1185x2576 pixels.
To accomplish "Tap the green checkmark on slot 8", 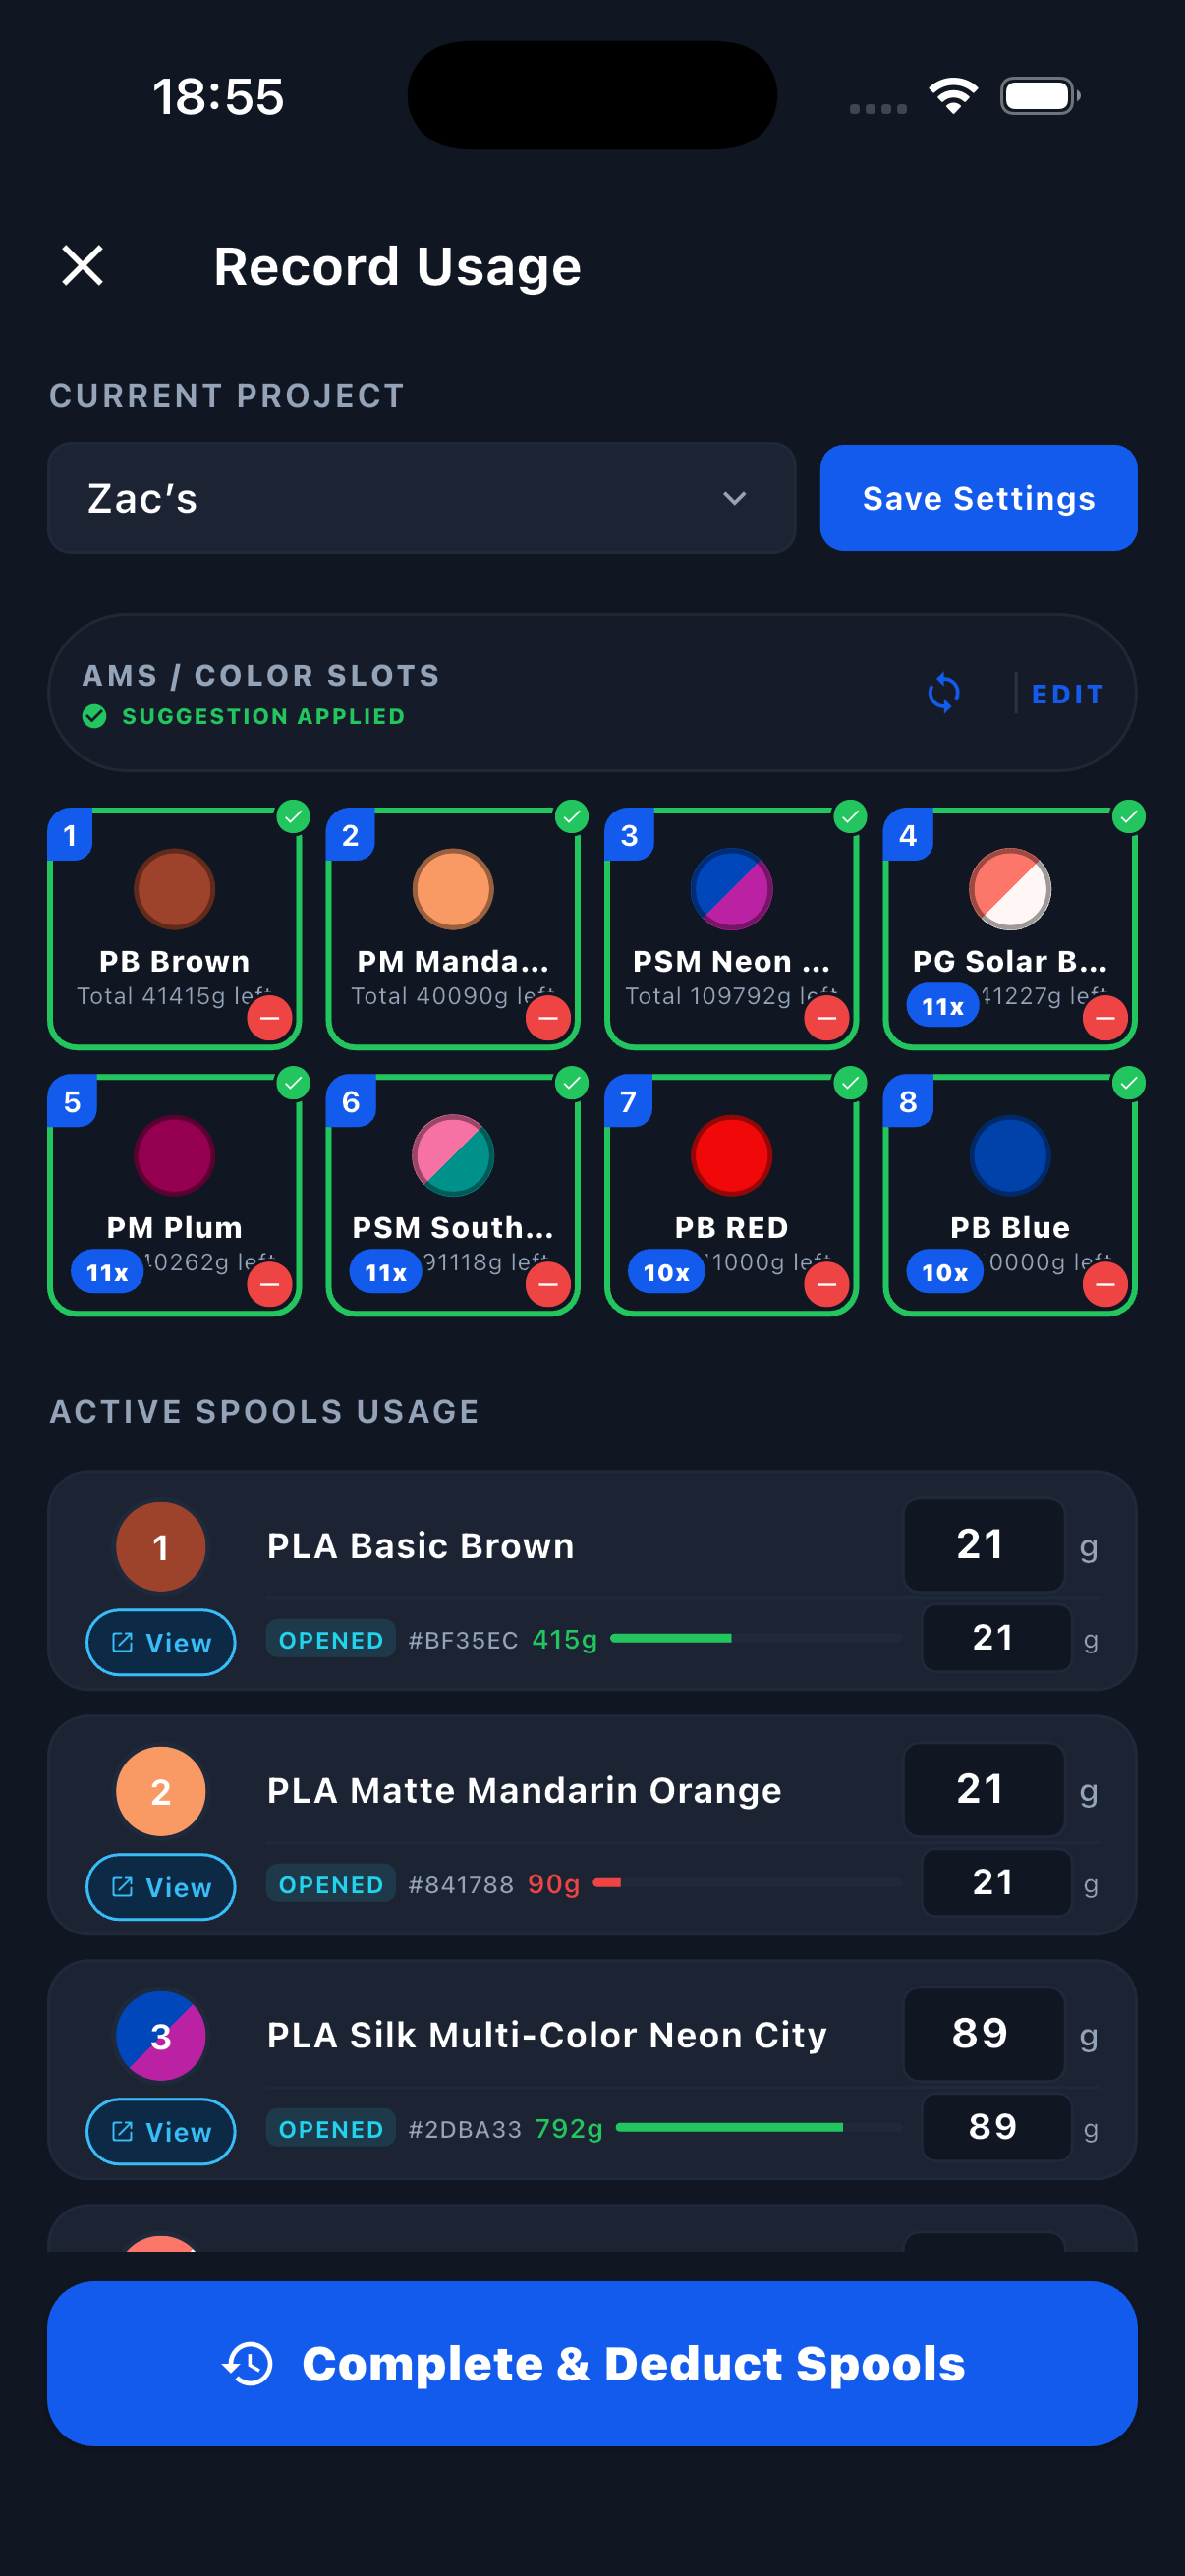I will 1128,1083.
